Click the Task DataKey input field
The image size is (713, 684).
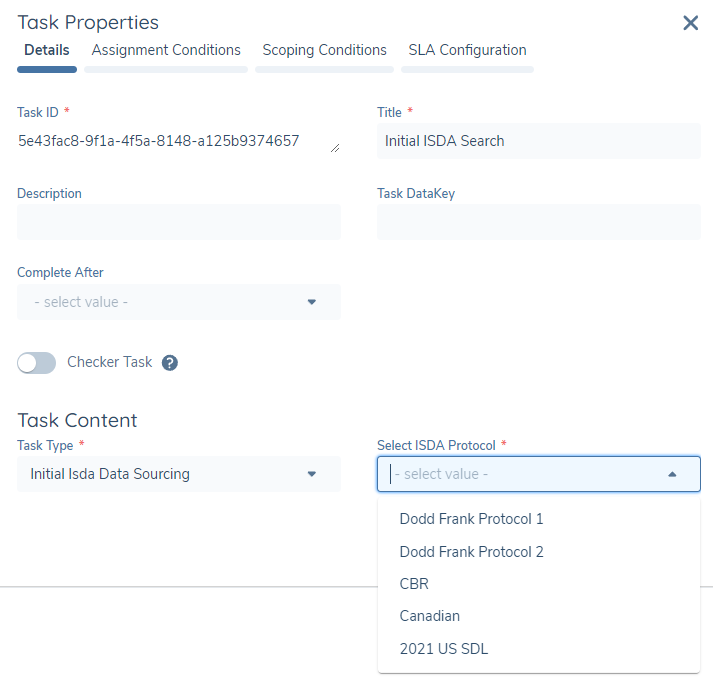coord(538,222)
